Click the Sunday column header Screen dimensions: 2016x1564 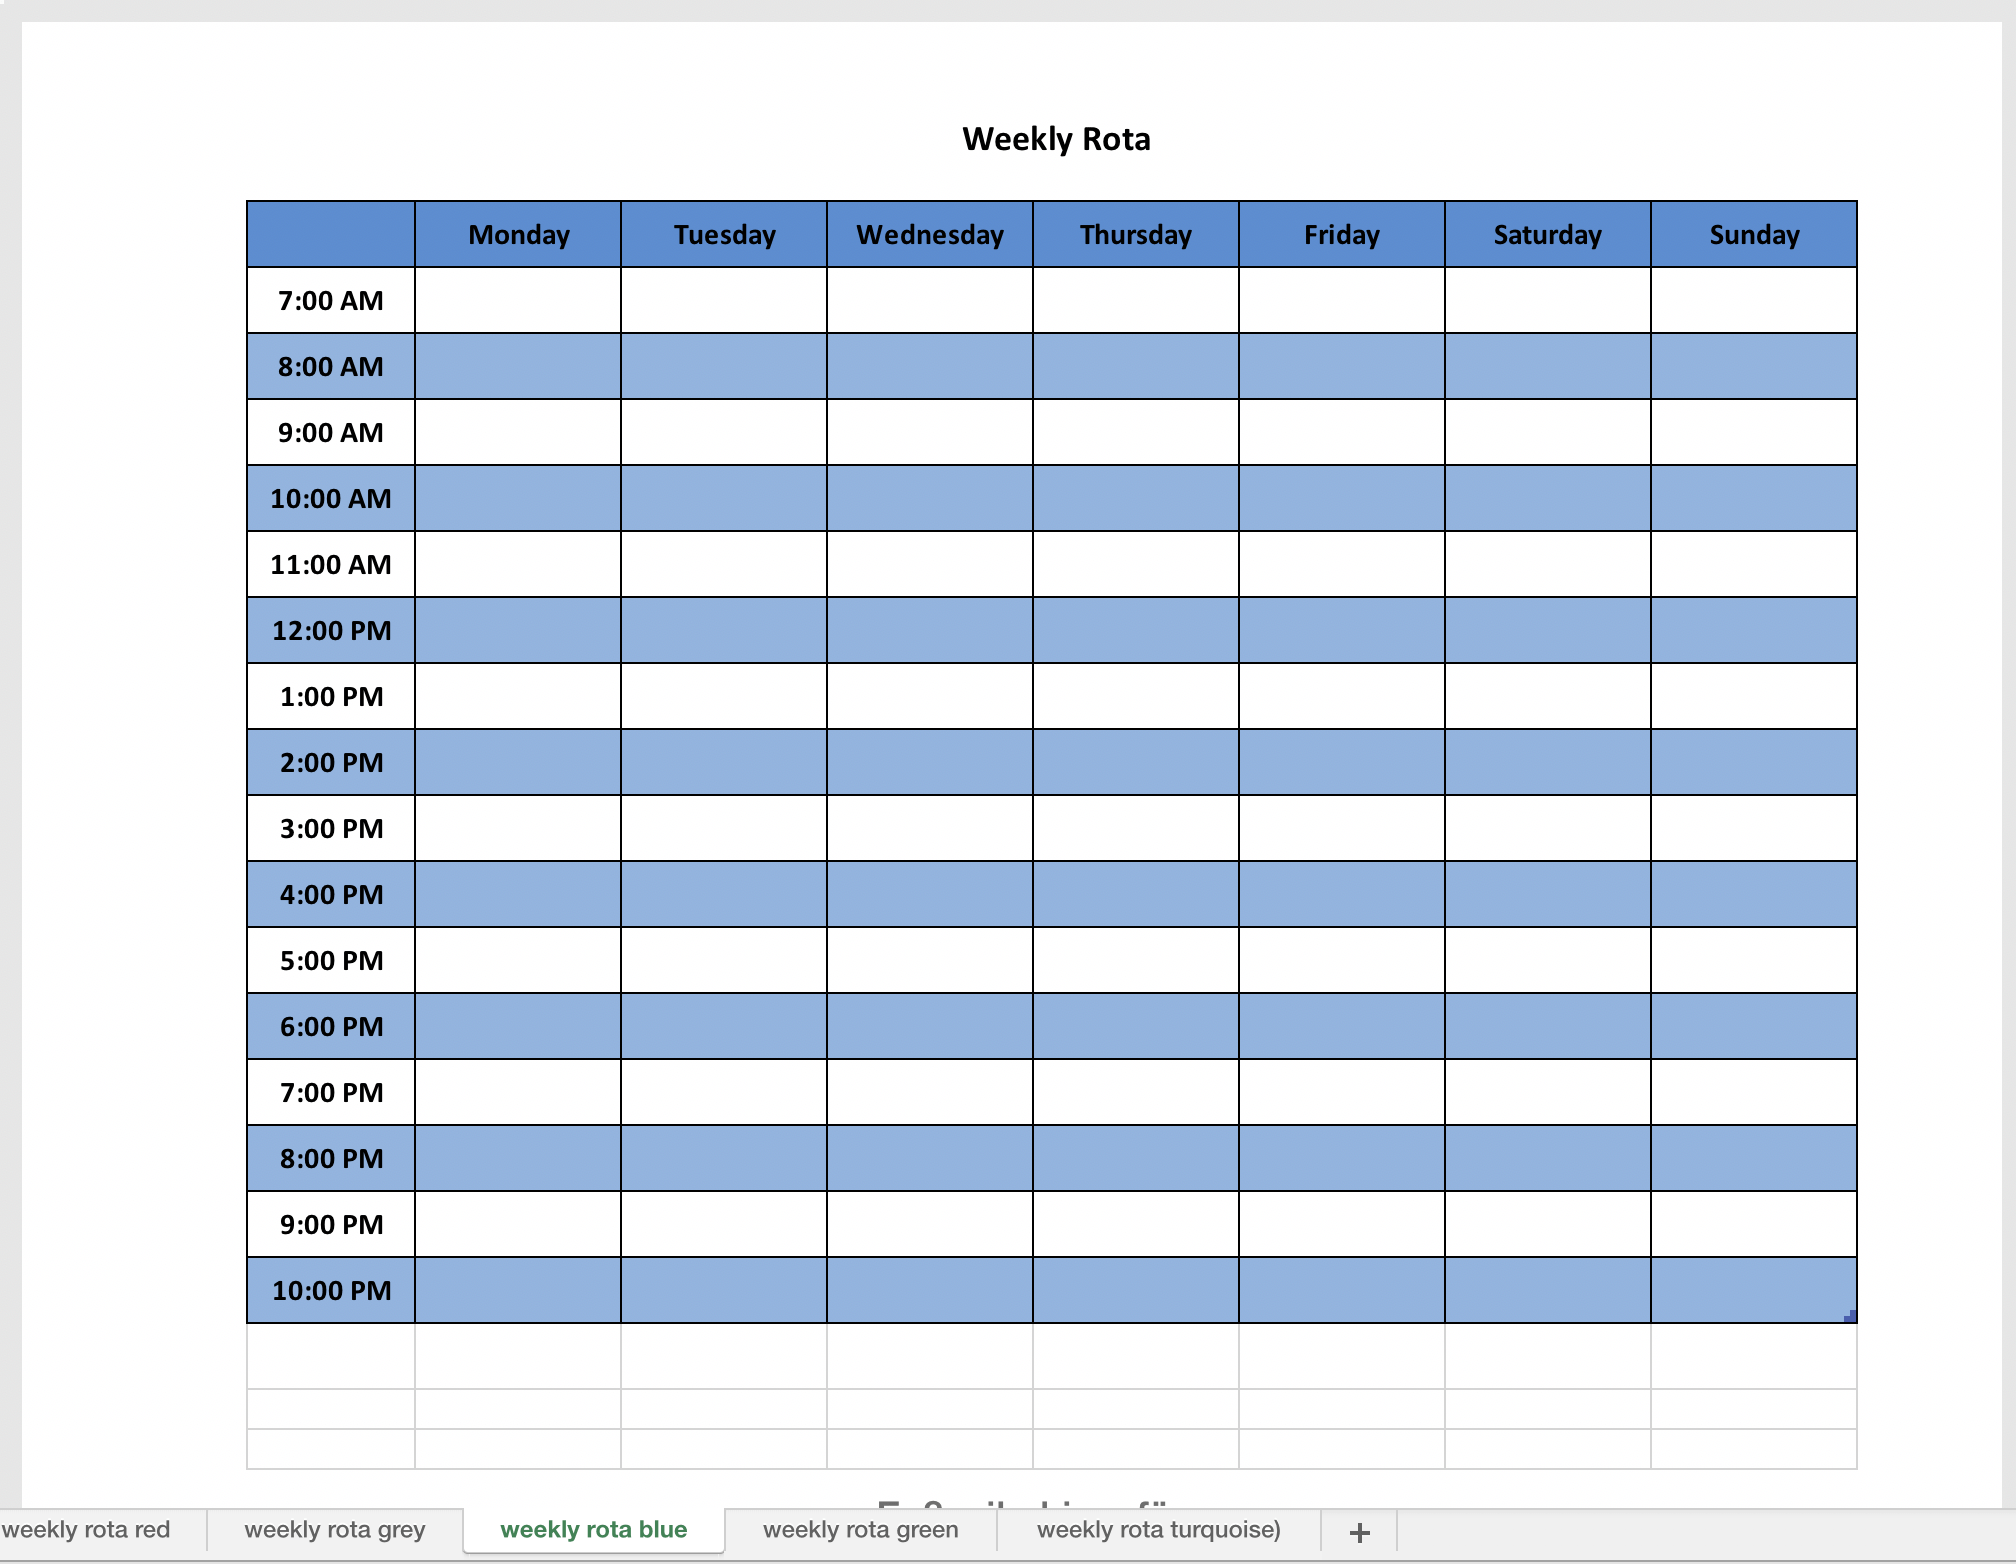1754,234
